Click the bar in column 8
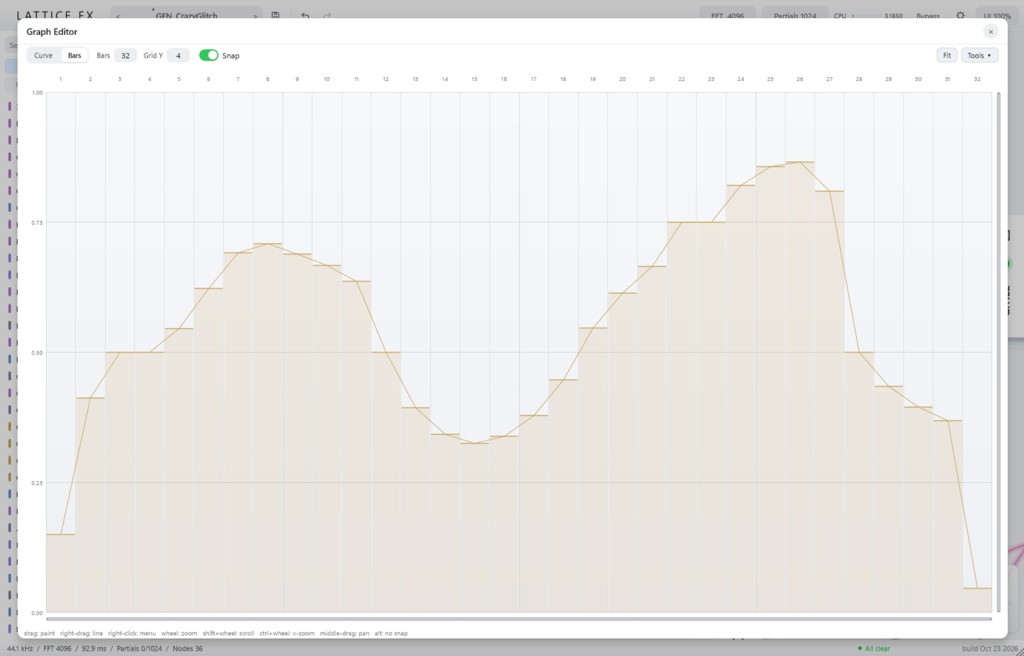Screen dimensions: 1024x656 [268, 428]
